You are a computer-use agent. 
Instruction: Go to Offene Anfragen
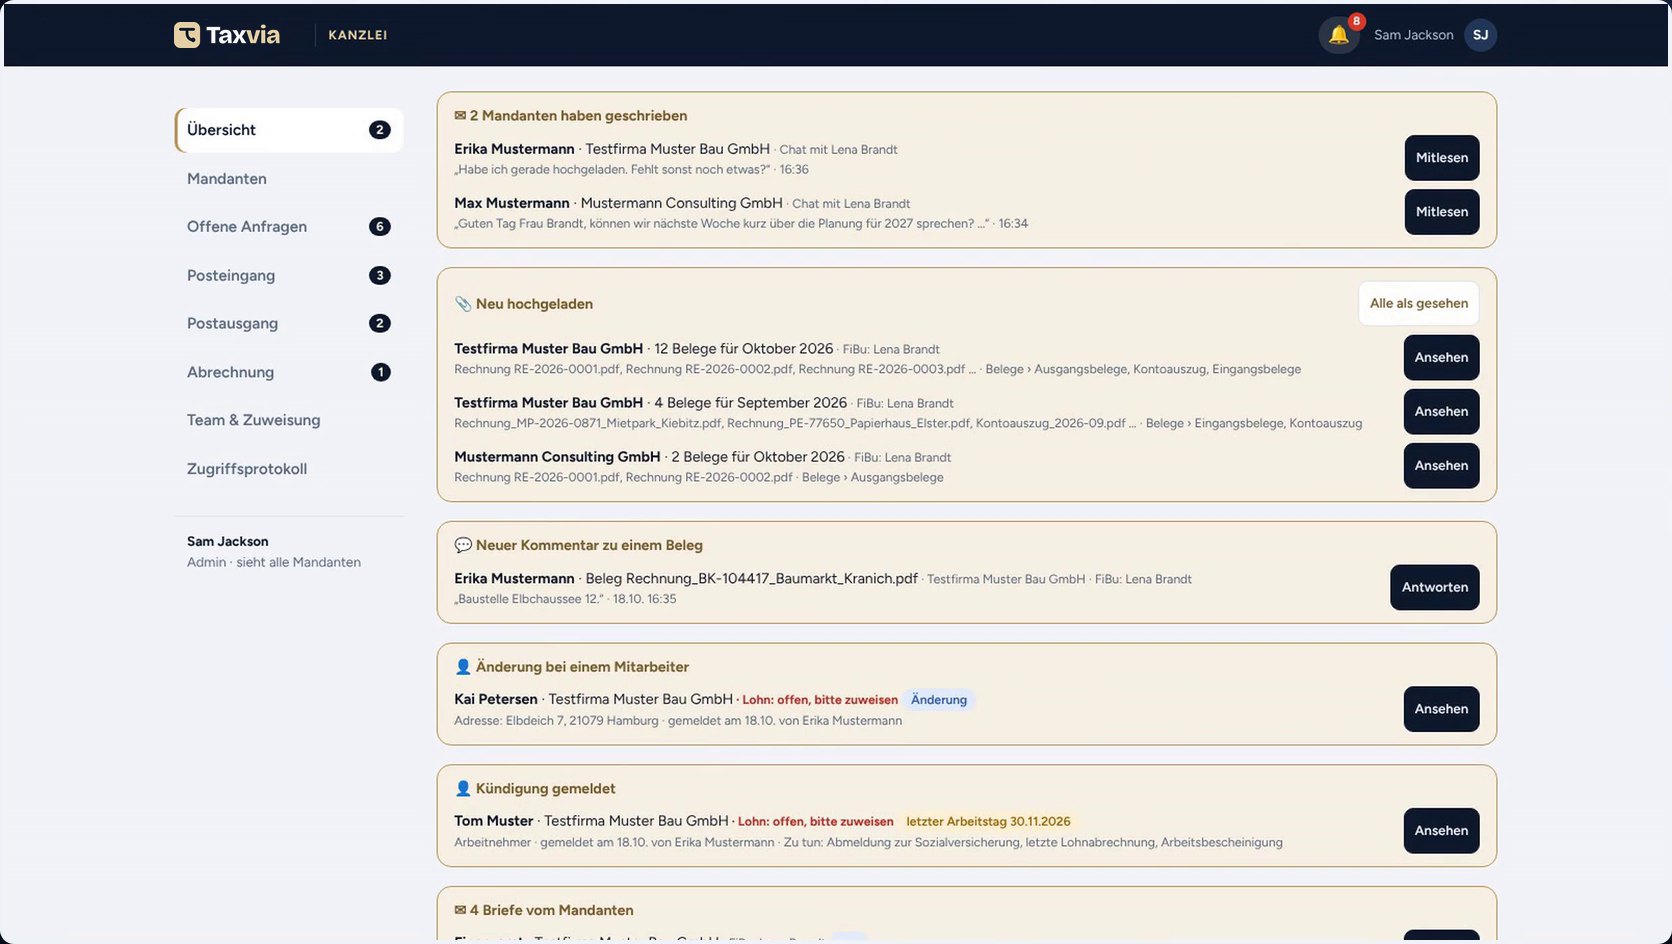(289, 227)
